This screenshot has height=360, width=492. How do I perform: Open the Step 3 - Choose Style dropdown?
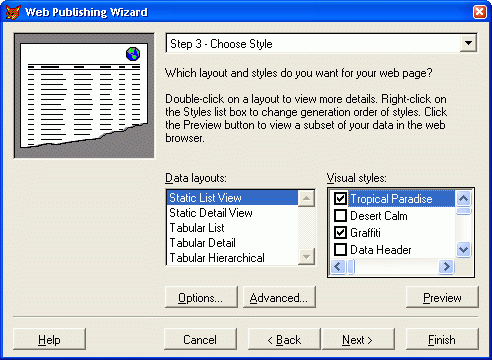click(x=468, y=43)
